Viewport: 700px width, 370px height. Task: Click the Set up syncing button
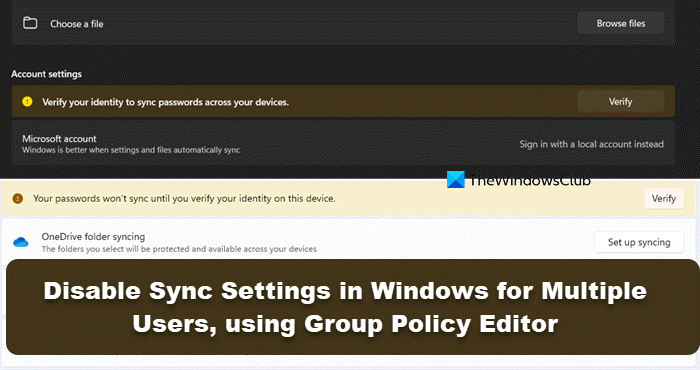tap(639, 242)
